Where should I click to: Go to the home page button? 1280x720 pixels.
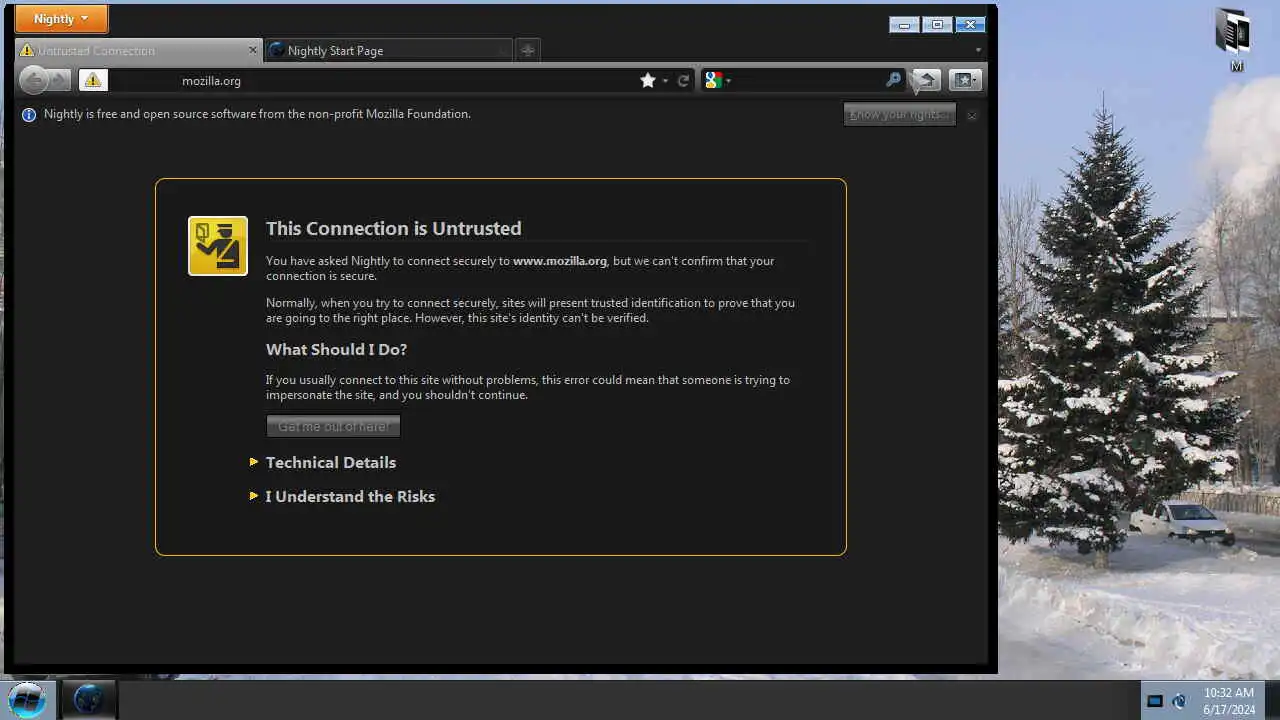(926, 80)
